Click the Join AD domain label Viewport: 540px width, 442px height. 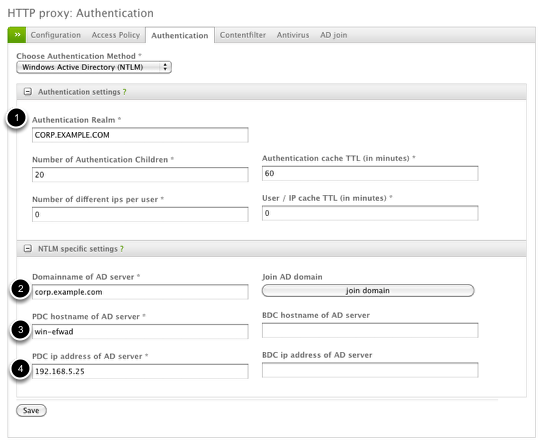292,277
